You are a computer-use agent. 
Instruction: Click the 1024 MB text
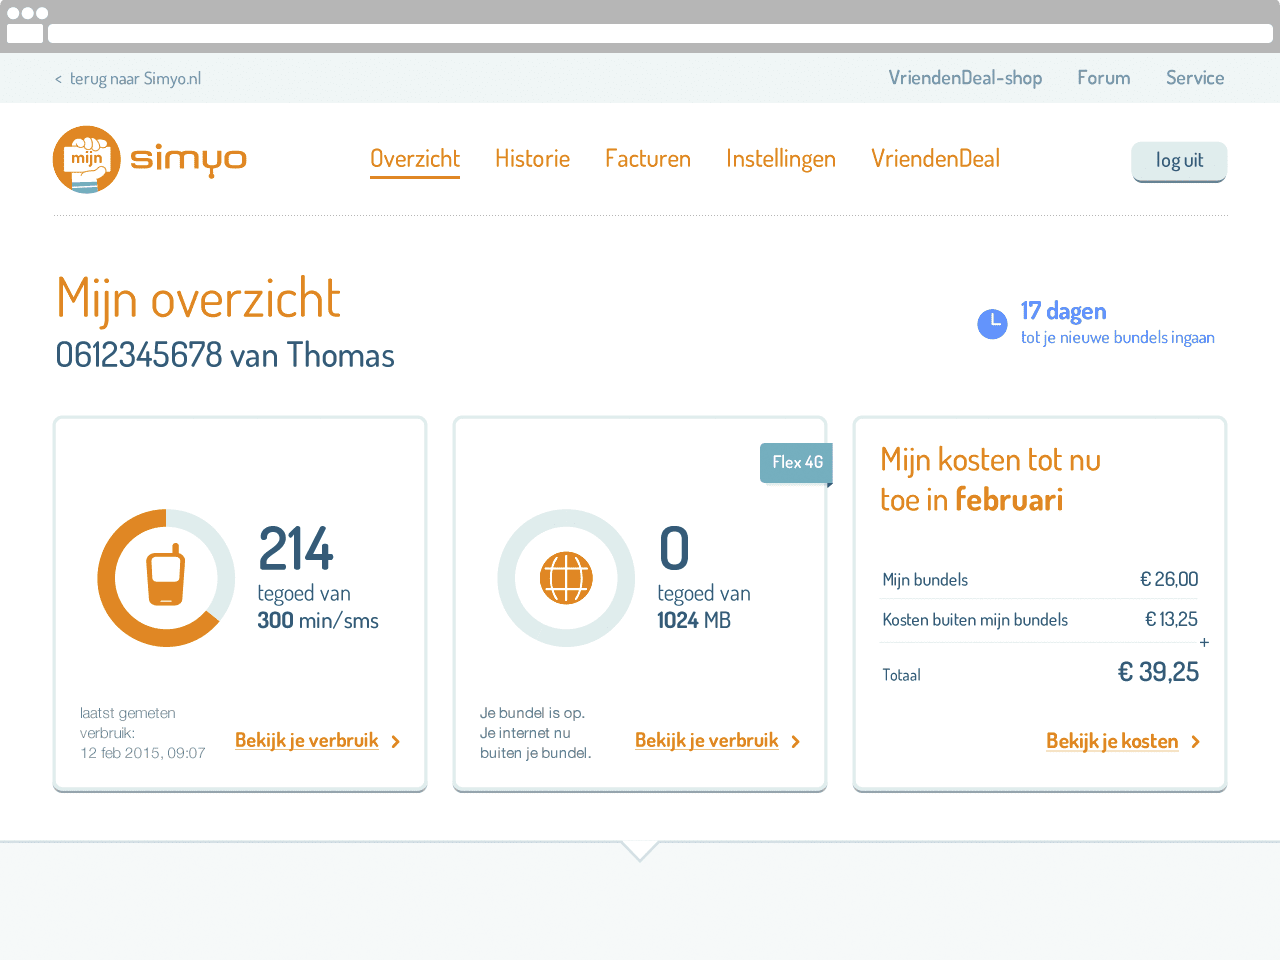tap(694, 620)
